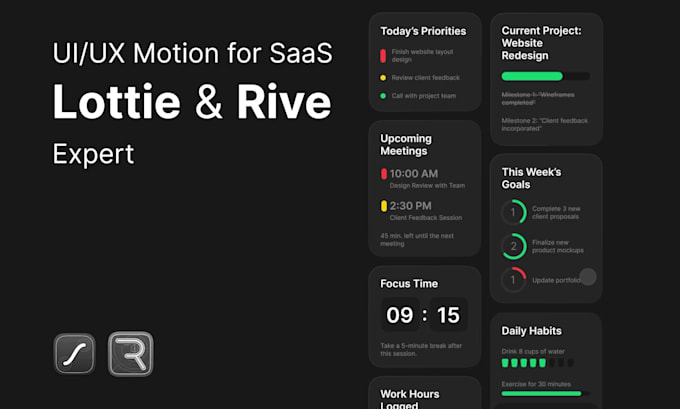The image size is (680, 409).
Task: Click 'Design Review with Team' meeting label
Action: coord(427,186)
